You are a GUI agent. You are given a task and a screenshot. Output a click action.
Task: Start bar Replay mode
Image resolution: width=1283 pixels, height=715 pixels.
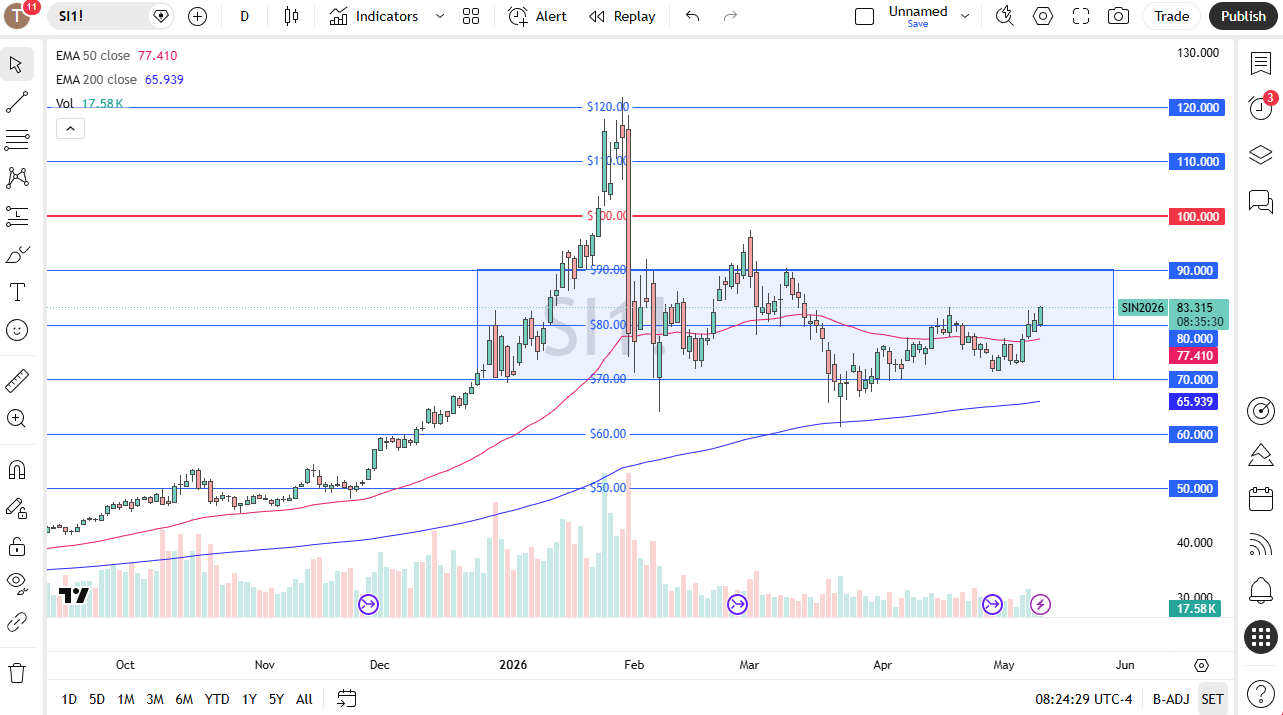click(x=622, y=16)
